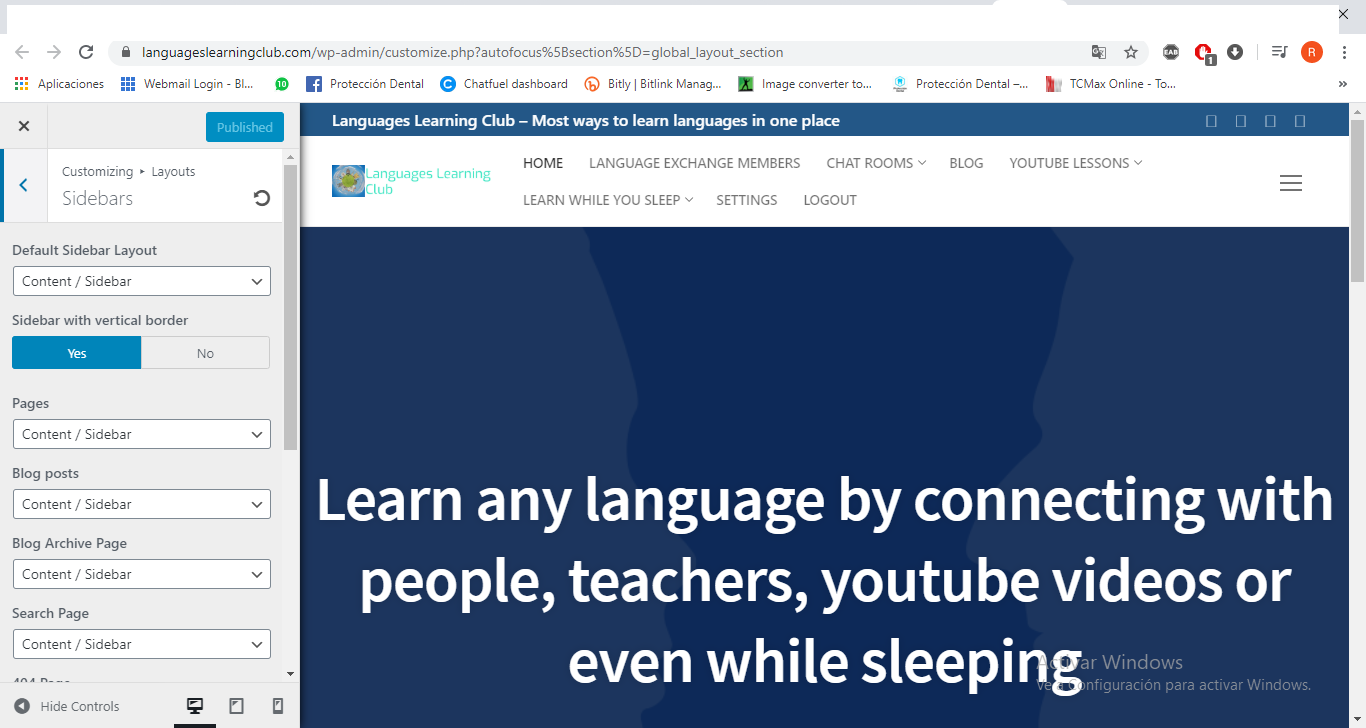The height and width of the screenshot is (728, 1366).
Task: Show more bookmarks with the chevron
Action: pyautogui.click(x=1343, y=85)
